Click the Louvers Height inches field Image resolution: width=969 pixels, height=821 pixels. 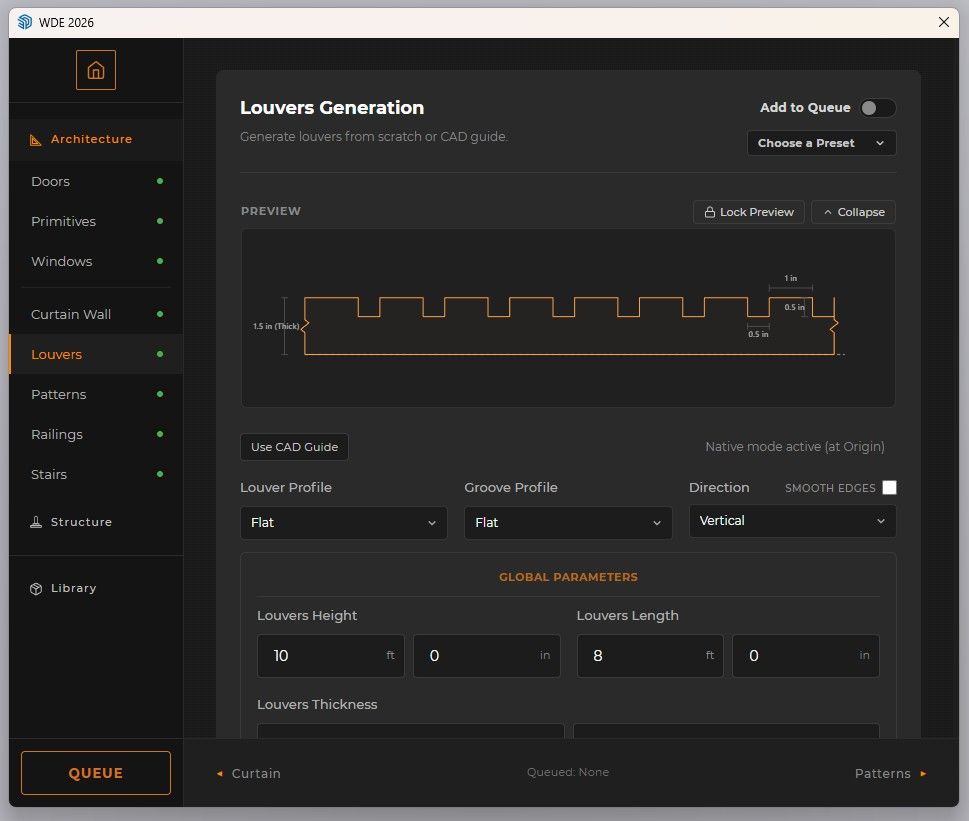[487, 655]
